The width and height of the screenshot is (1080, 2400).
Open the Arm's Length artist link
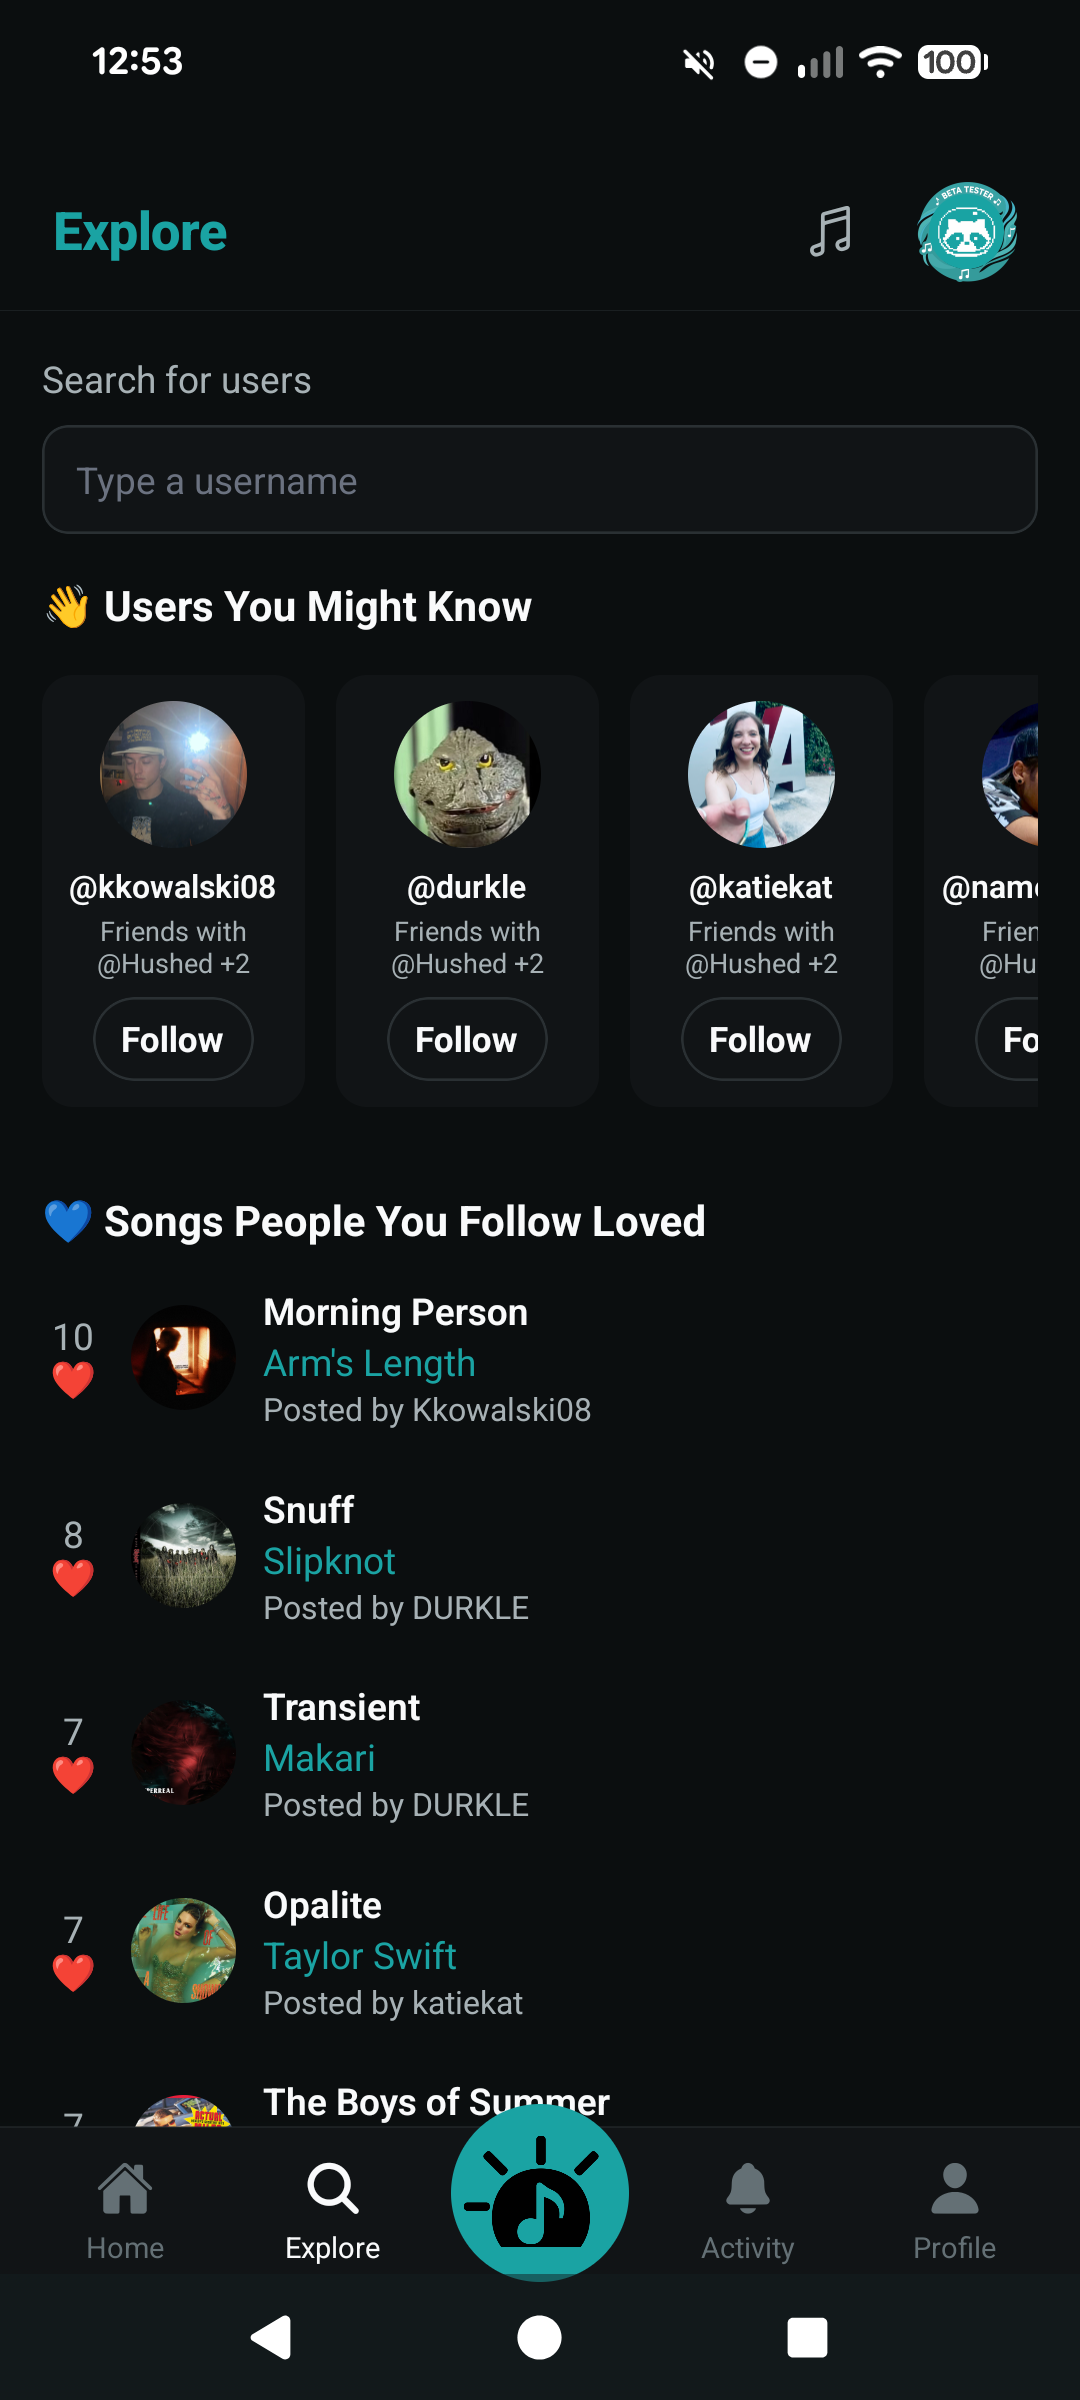(369, 1363)
